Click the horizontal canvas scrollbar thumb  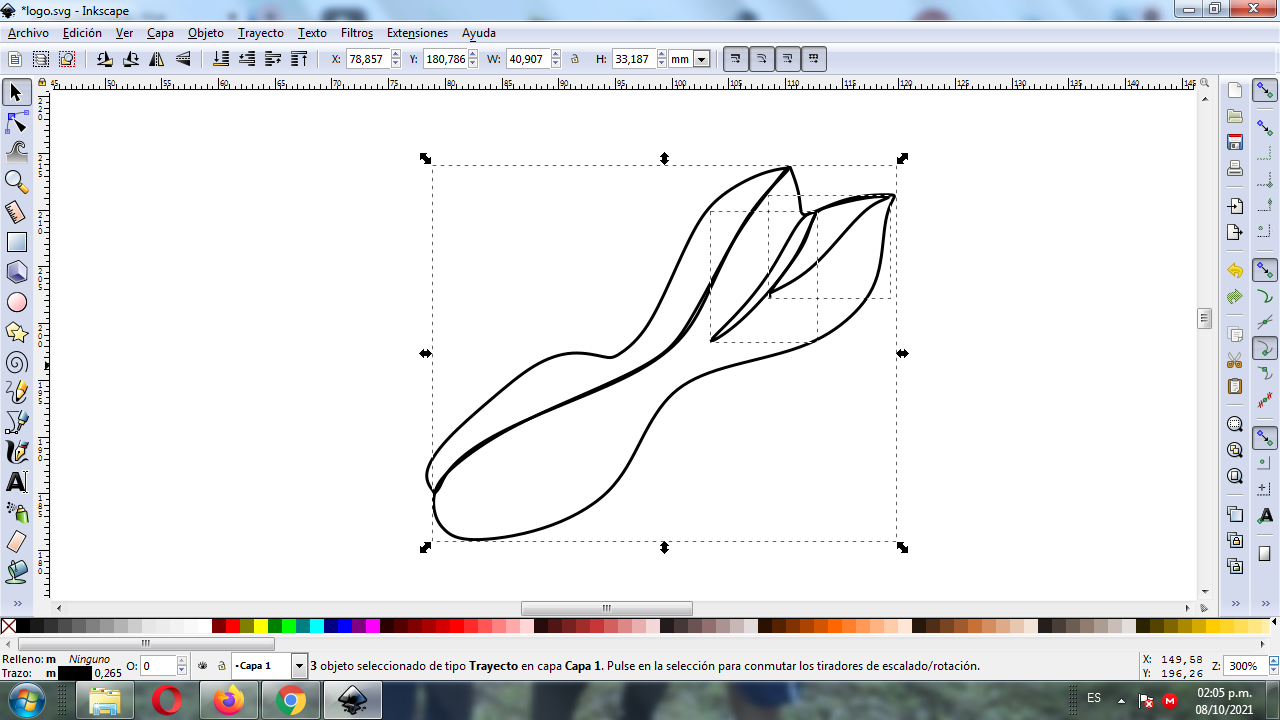pyautogui.click(x=606, y=608)
